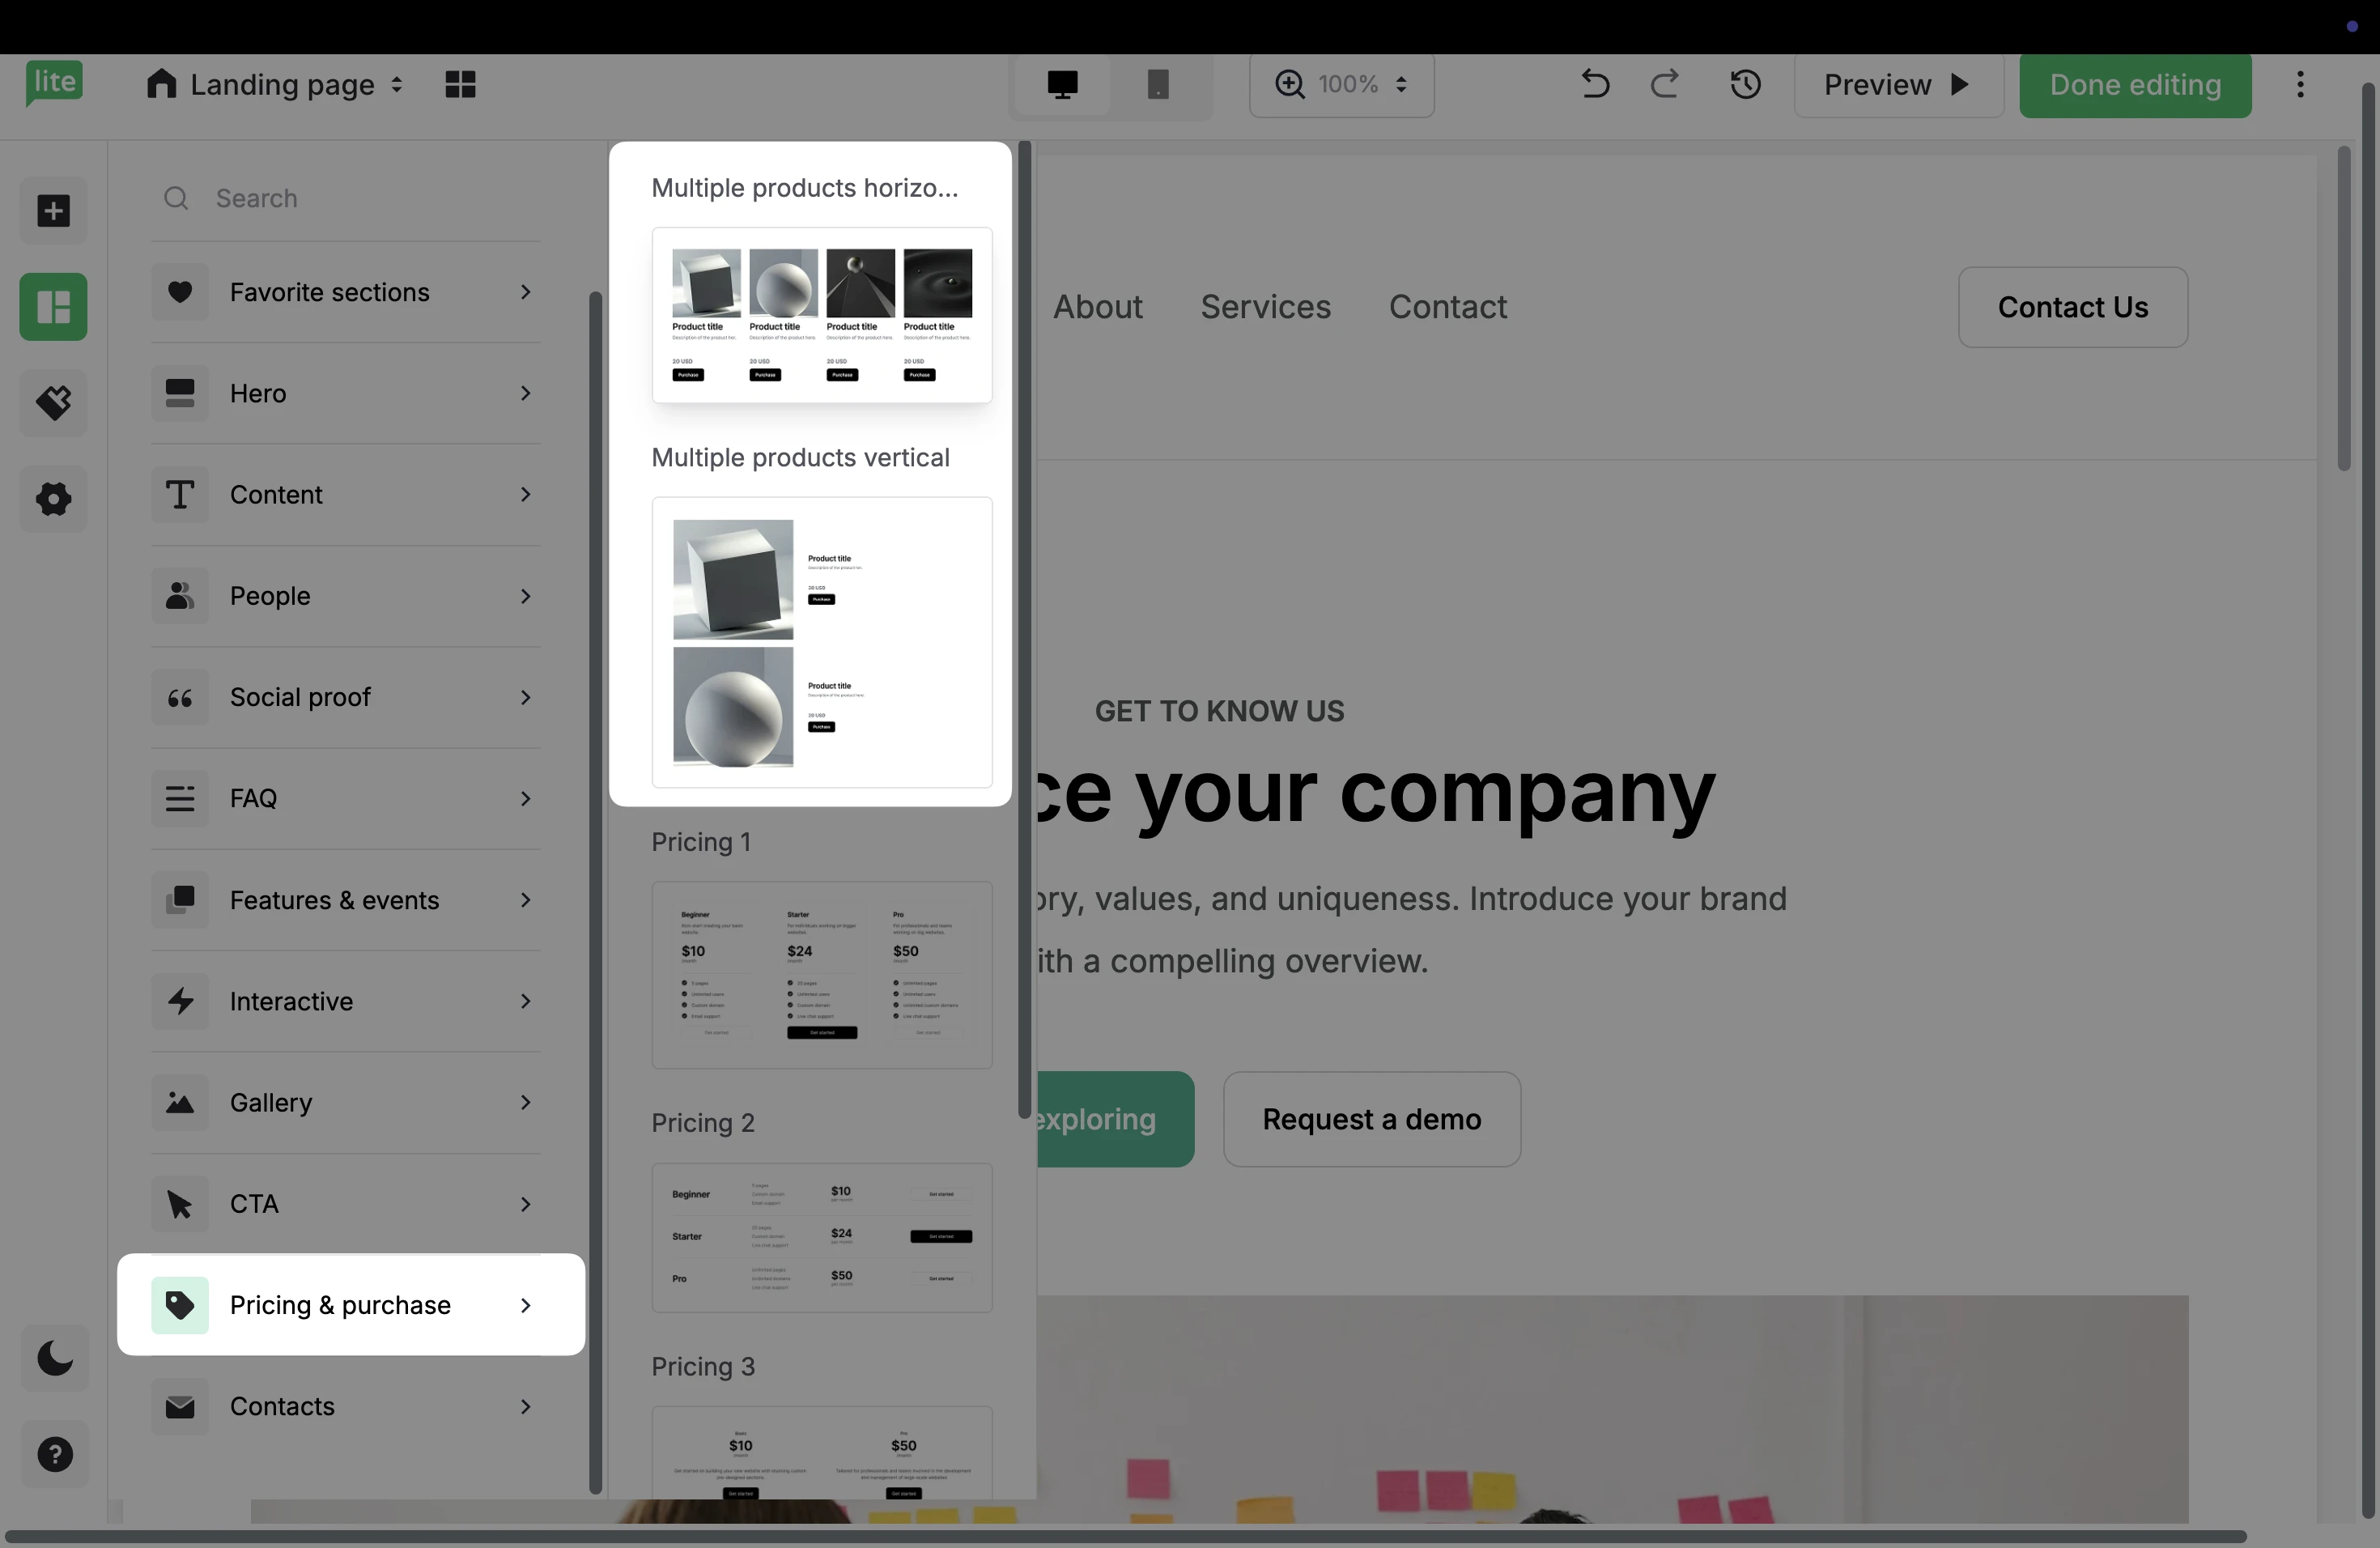The image size is (2380, 1548).
Task: Open the Social proof category
Action: [346, 697]
